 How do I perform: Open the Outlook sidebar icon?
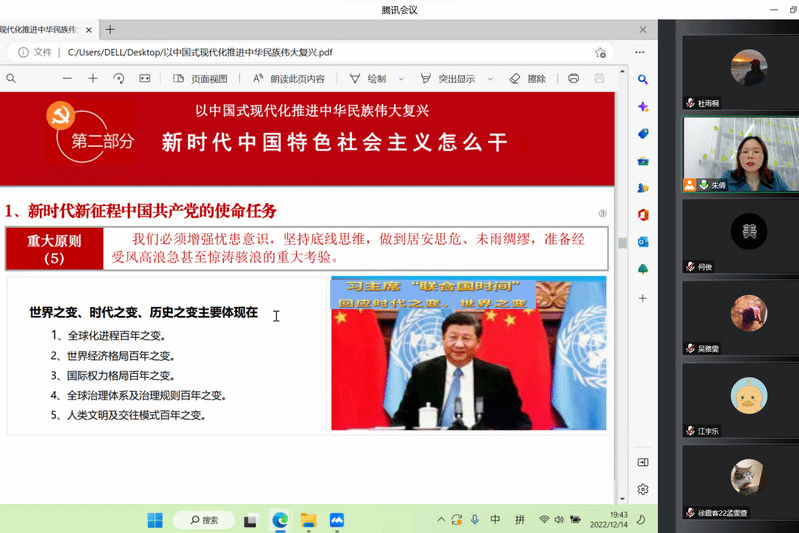pyautogui.click(x=643, y=241)
